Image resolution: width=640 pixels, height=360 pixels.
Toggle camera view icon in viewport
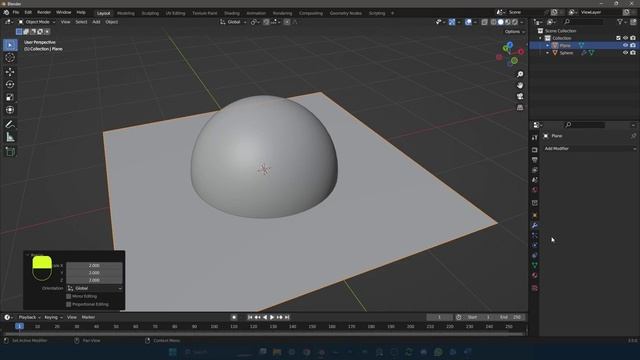point(520,96)
